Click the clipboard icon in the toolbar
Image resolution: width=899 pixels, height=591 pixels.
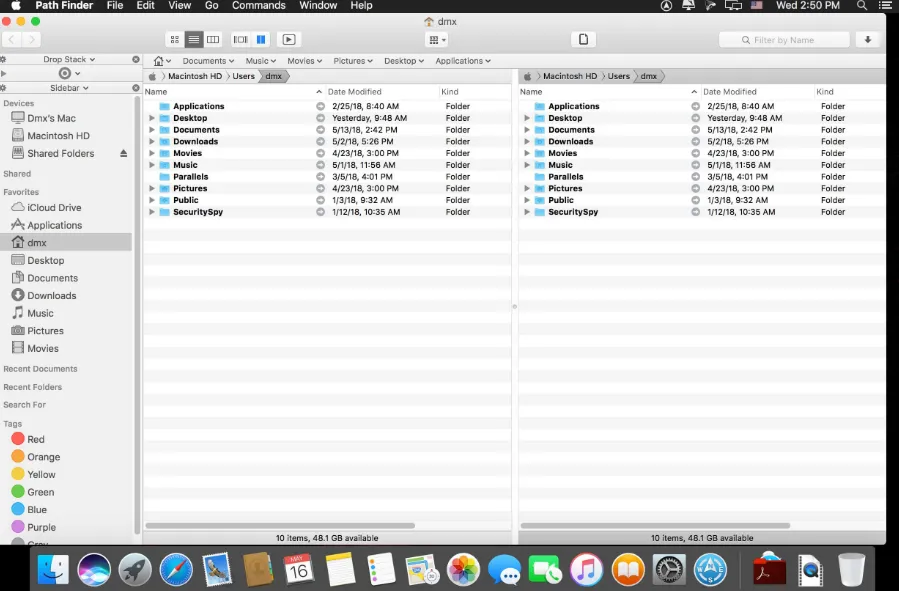coord(583,40)
